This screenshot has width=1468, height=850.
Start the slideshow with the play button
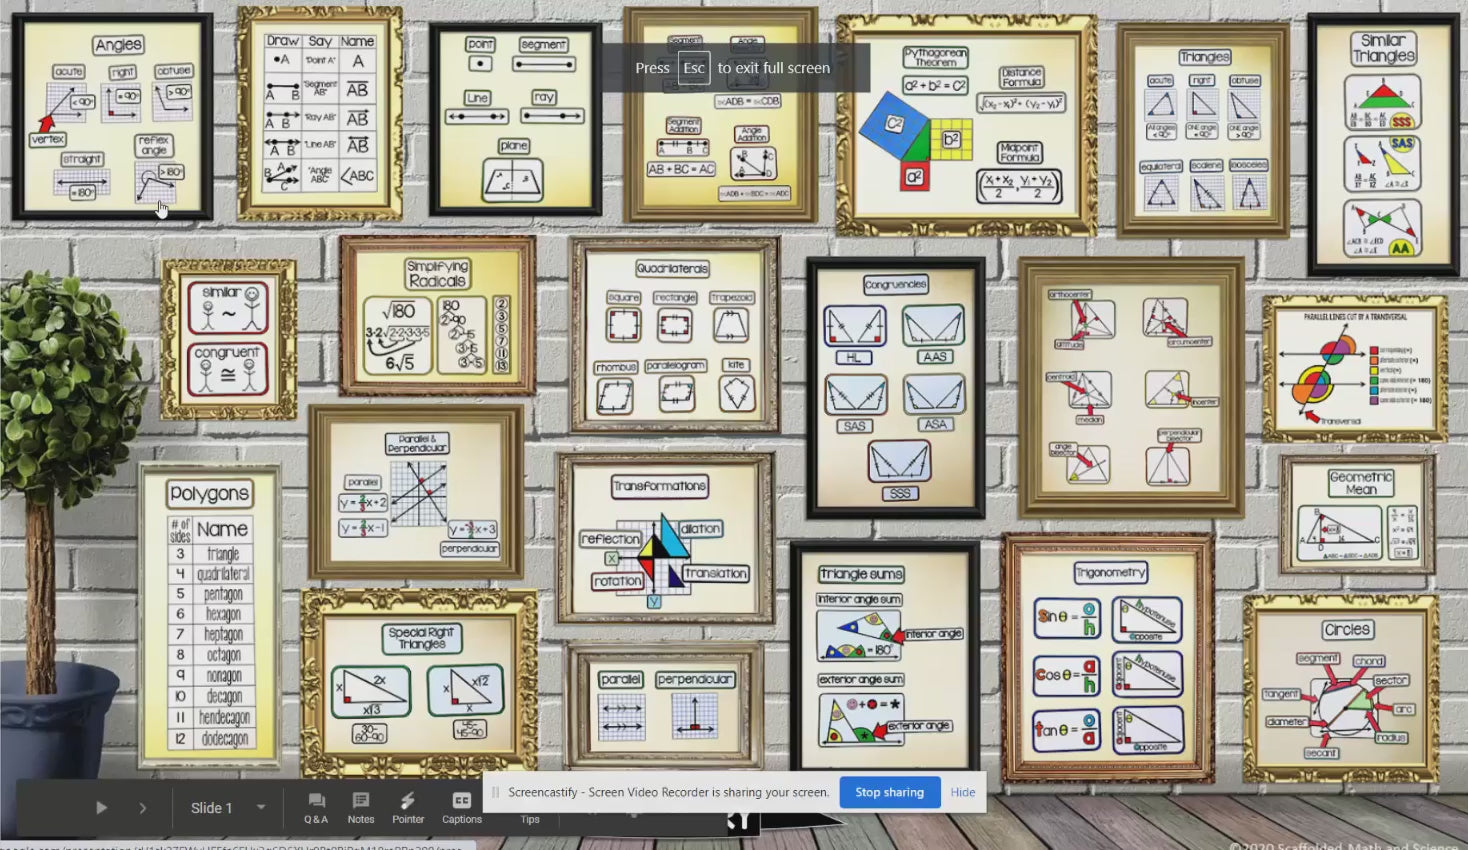pos(101,808)
